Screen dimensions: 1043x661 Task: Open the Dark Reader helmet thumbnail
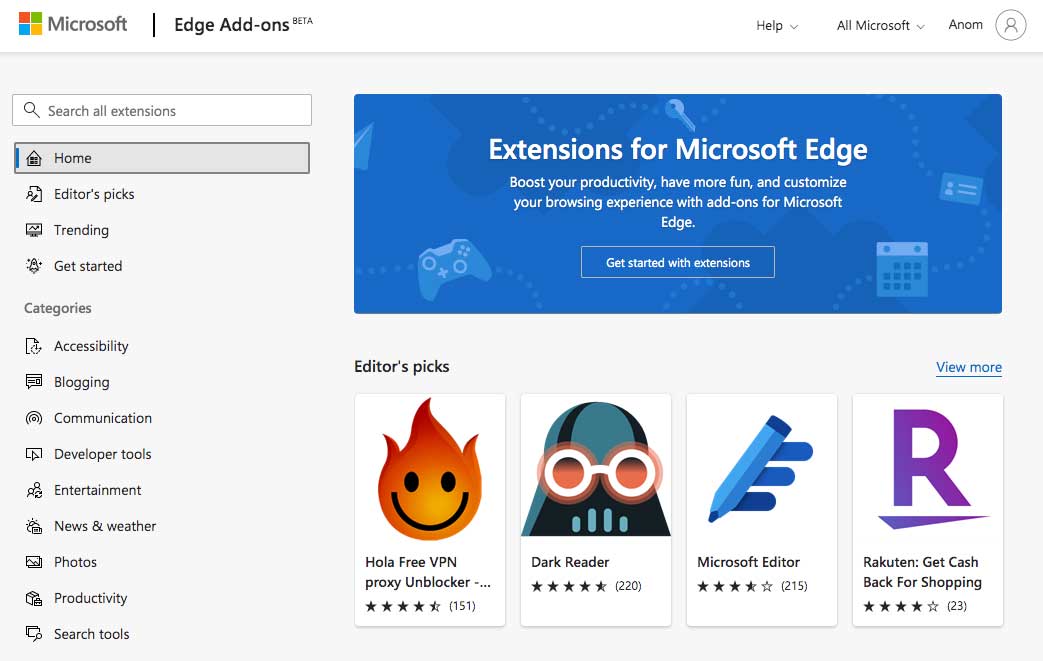pyautogui.click(x=596, y=469)
